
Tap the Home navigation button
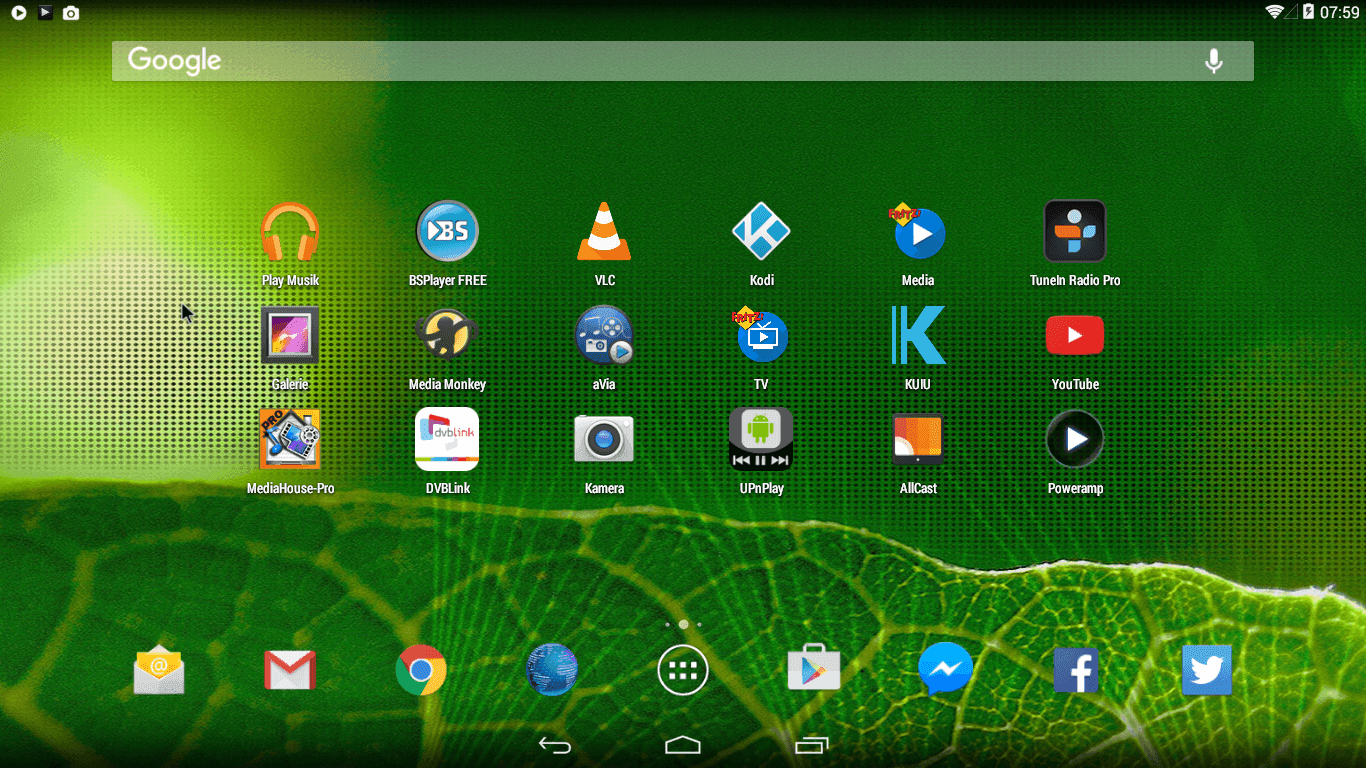683,745
